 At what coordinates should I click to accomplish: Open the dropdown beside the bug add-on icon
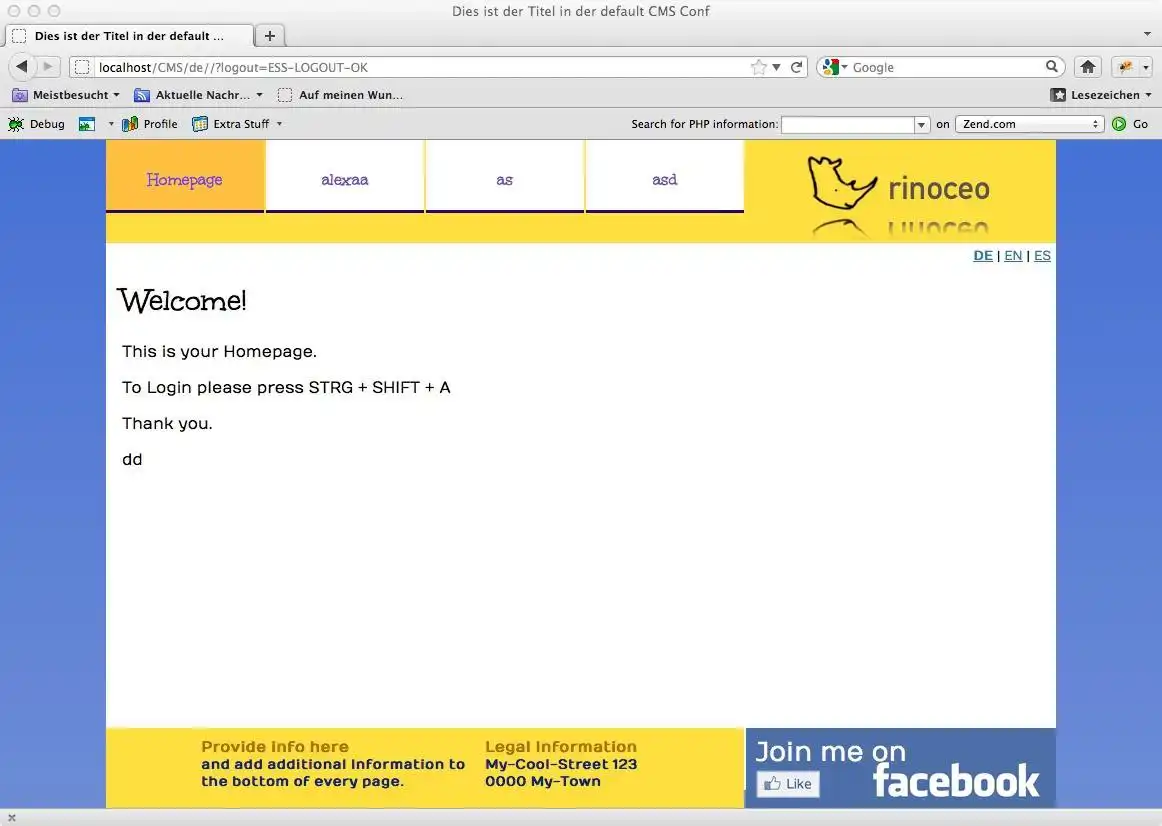point(1146,67)
